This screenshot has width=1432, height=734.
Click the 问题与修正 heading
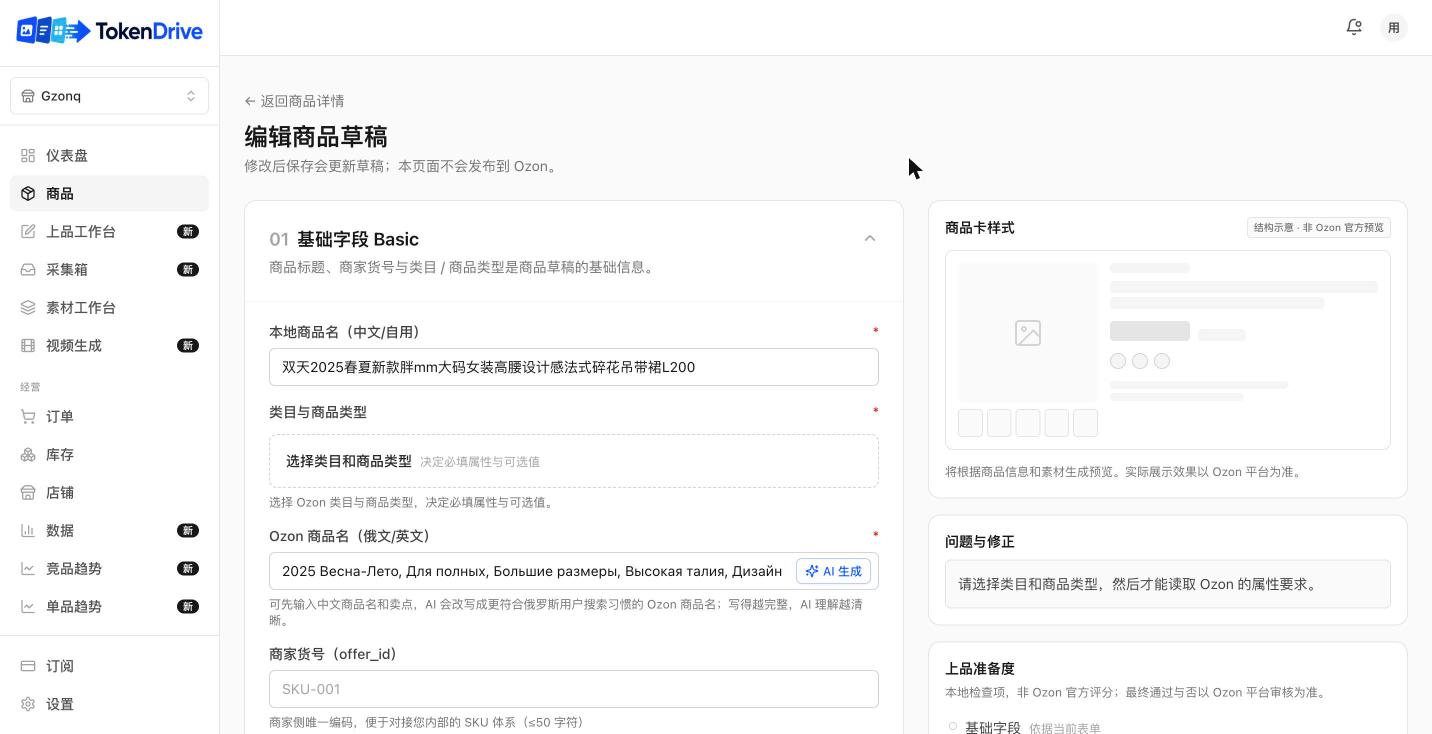pos(980,541)
